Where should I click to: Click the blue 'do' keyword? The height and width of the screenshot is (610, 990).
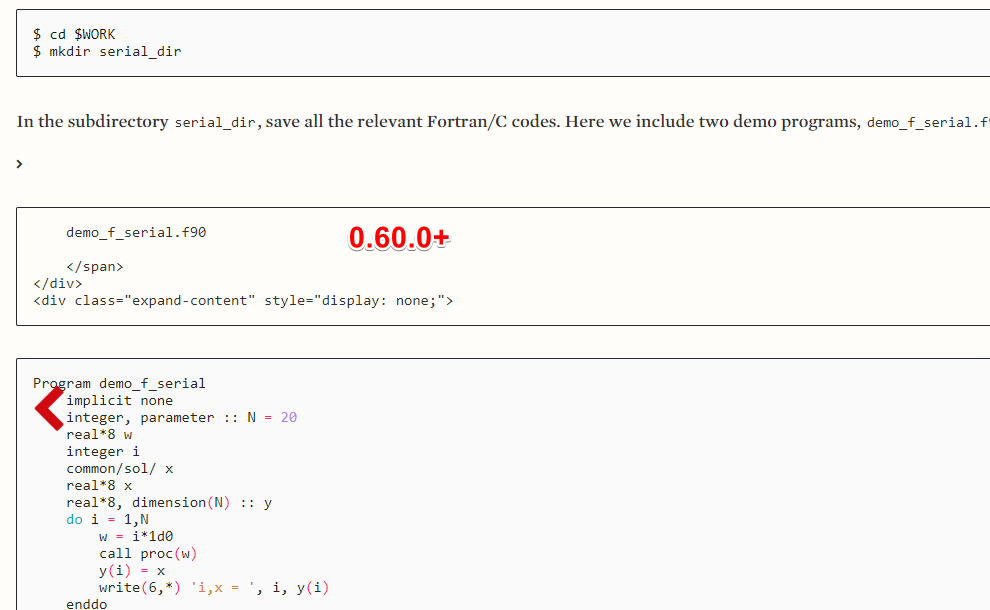coord(75,519)
